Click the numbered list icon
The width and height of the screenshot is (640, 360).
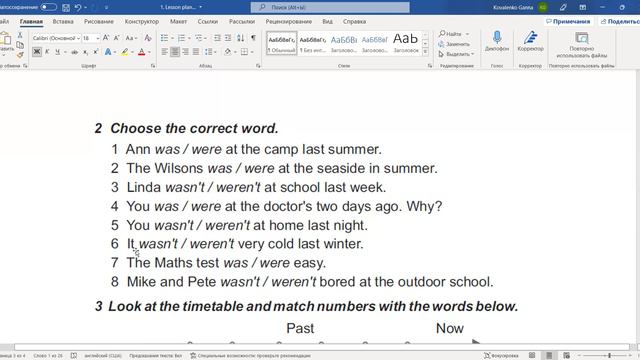coord(181,38)
